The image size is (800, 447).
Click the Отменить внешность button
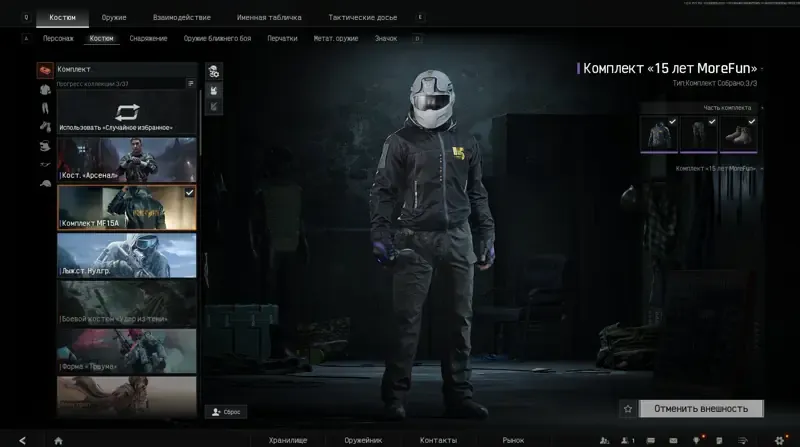[701, 409]
